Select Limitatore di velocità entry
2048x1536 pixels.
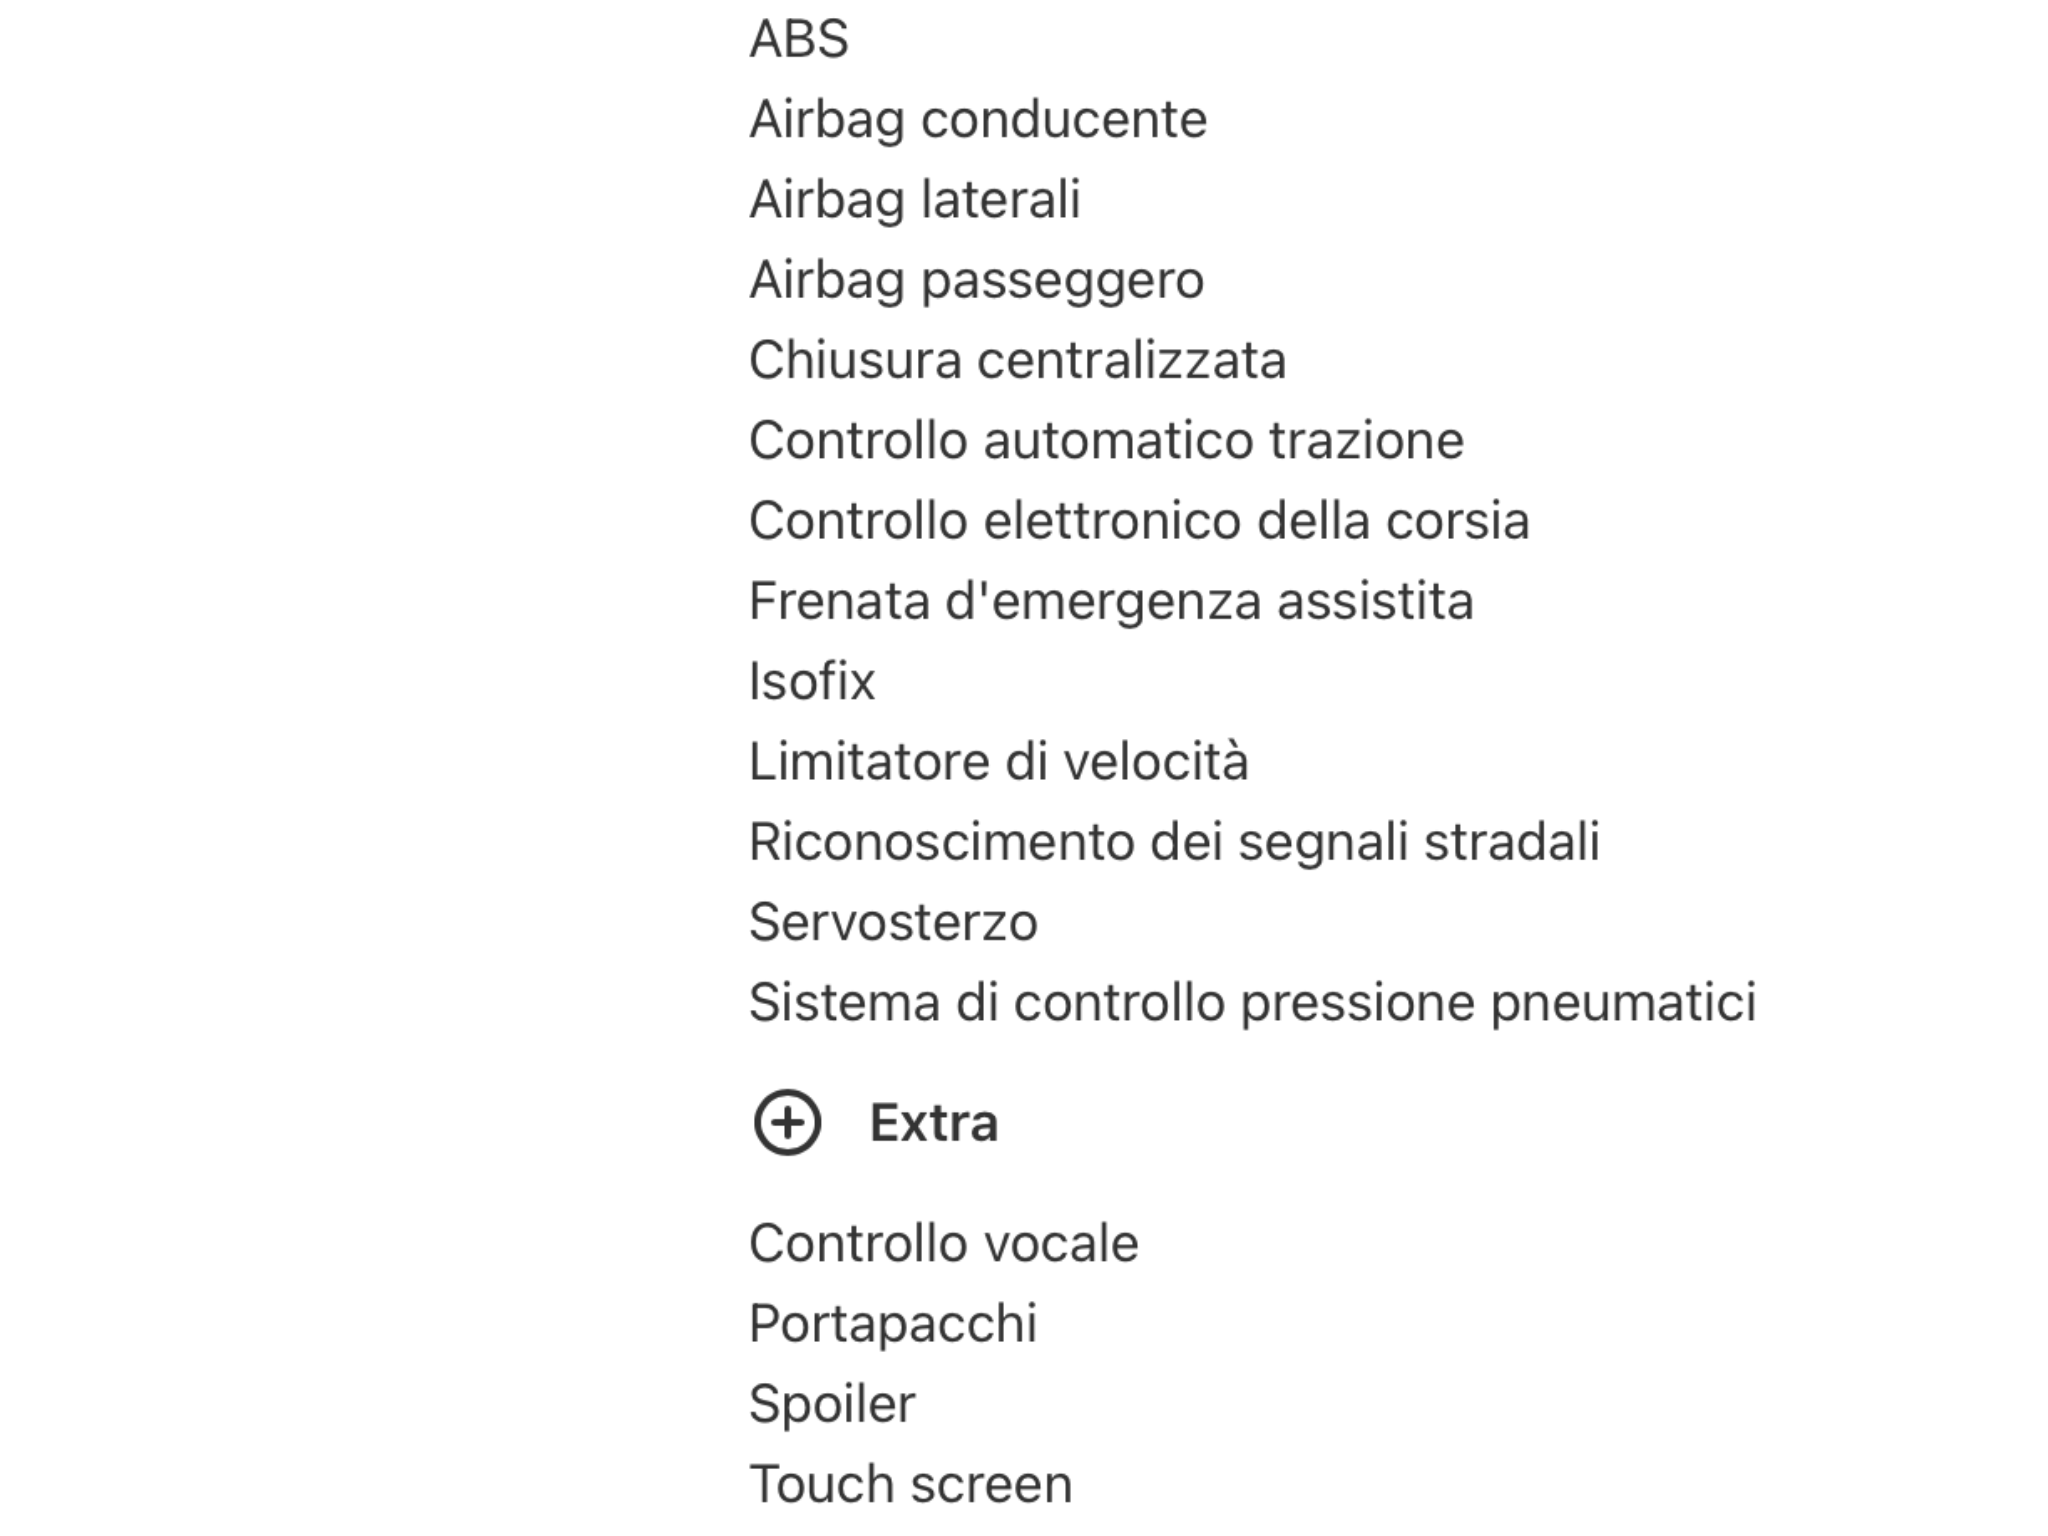[999, 762]
